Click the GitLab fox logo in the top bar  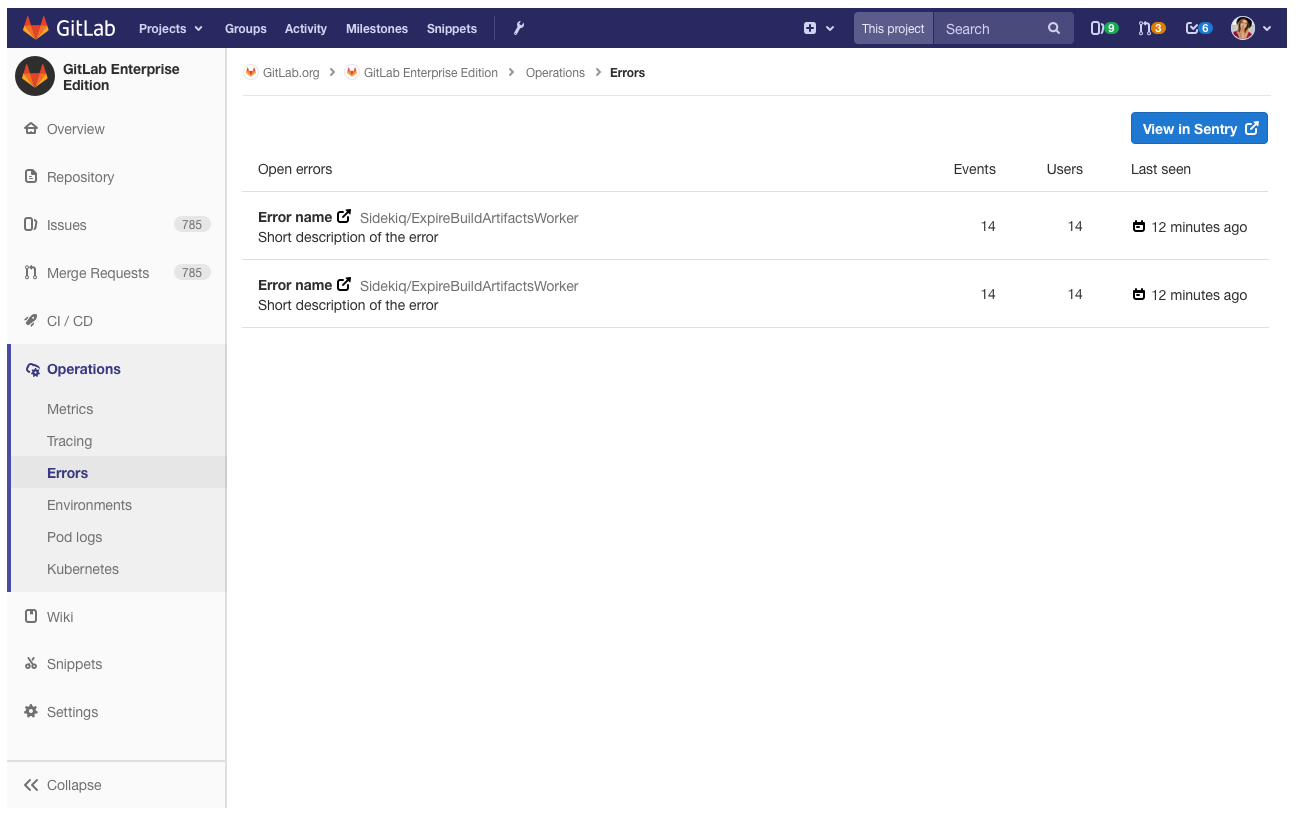click(x=35, y=27)
